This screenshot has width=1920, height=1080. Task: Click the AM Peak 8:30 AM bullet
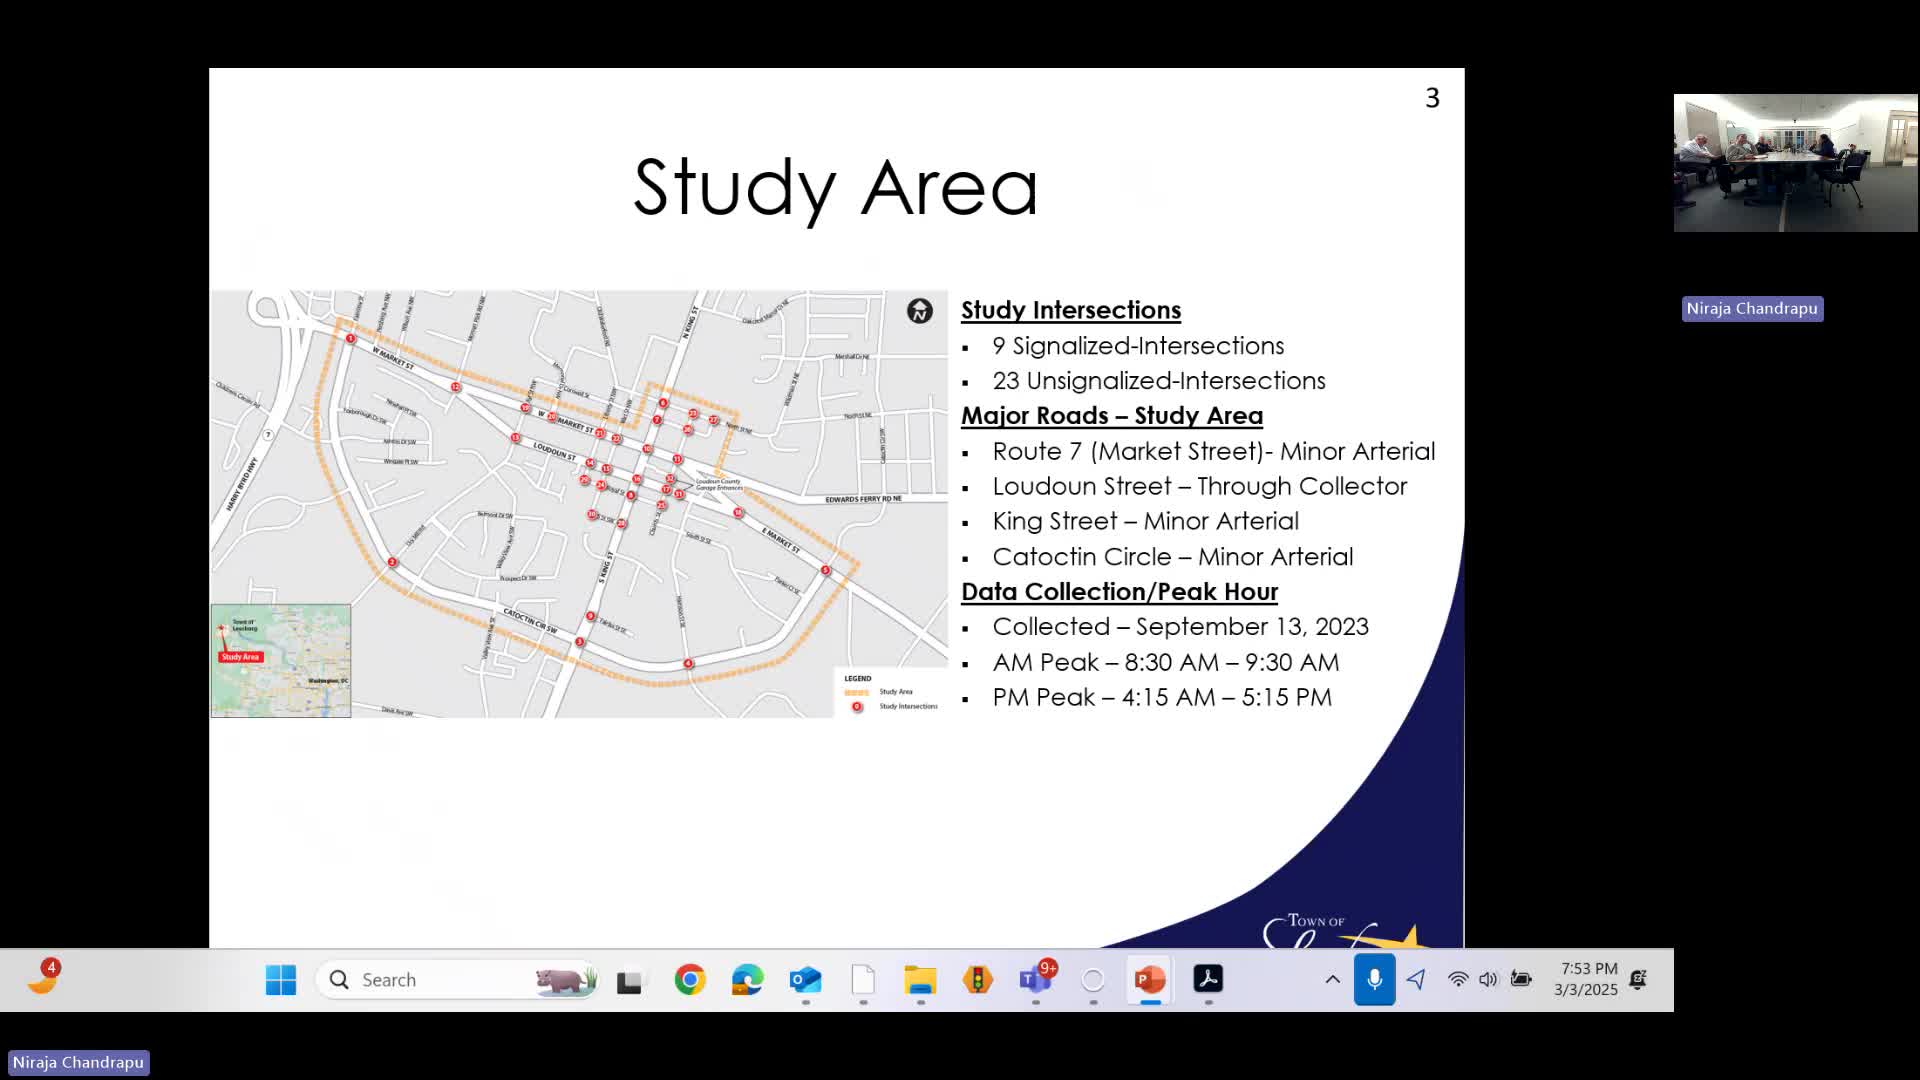tap(1166, 663)
